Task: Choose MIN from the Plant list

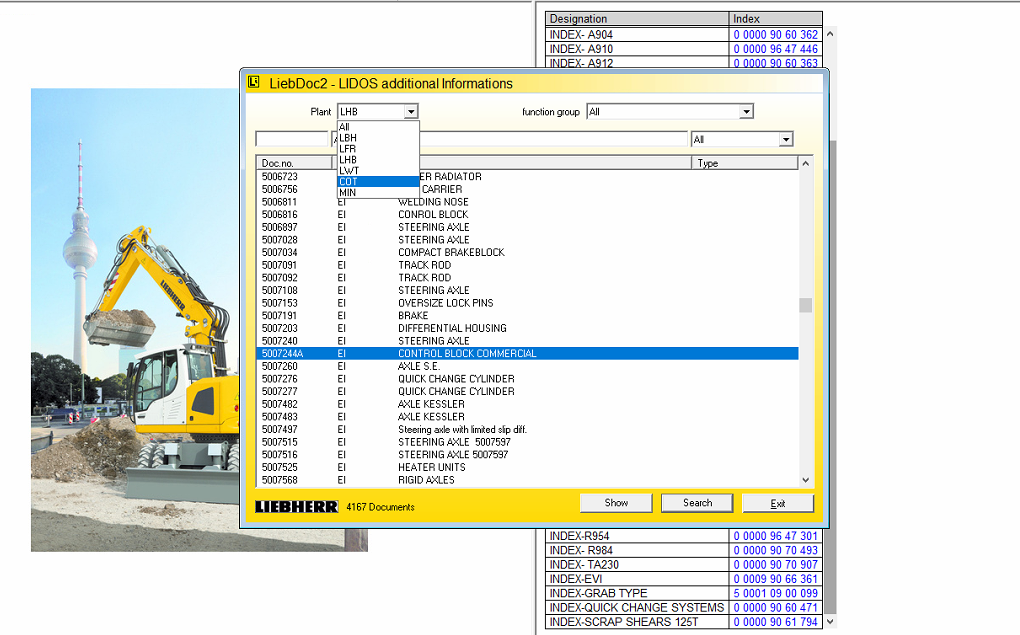Action: click(348, 193)
